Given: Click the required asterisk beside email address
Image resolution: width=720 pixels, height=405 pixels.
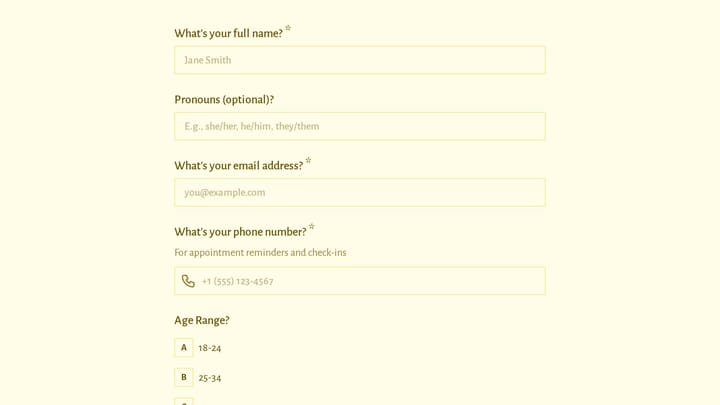Looking at the screenshot, I should pyautogui.click(x=308, y=161).
